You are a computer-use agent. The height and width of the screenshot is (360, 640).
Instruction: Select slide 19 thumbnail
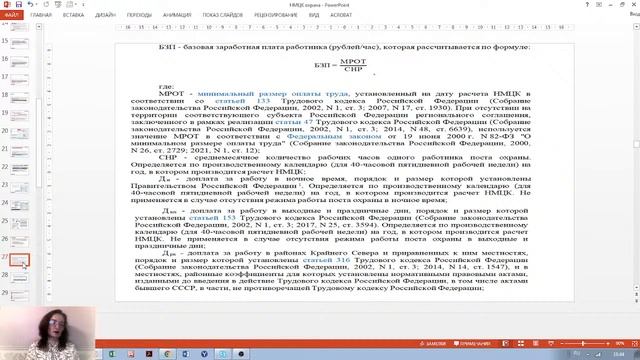(19, 116)
